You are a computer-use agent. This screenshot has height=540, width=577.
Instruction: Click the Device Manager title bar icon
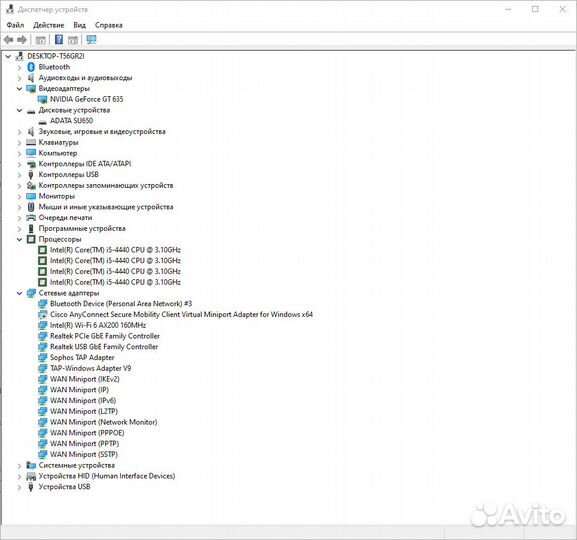coord(10,9)
